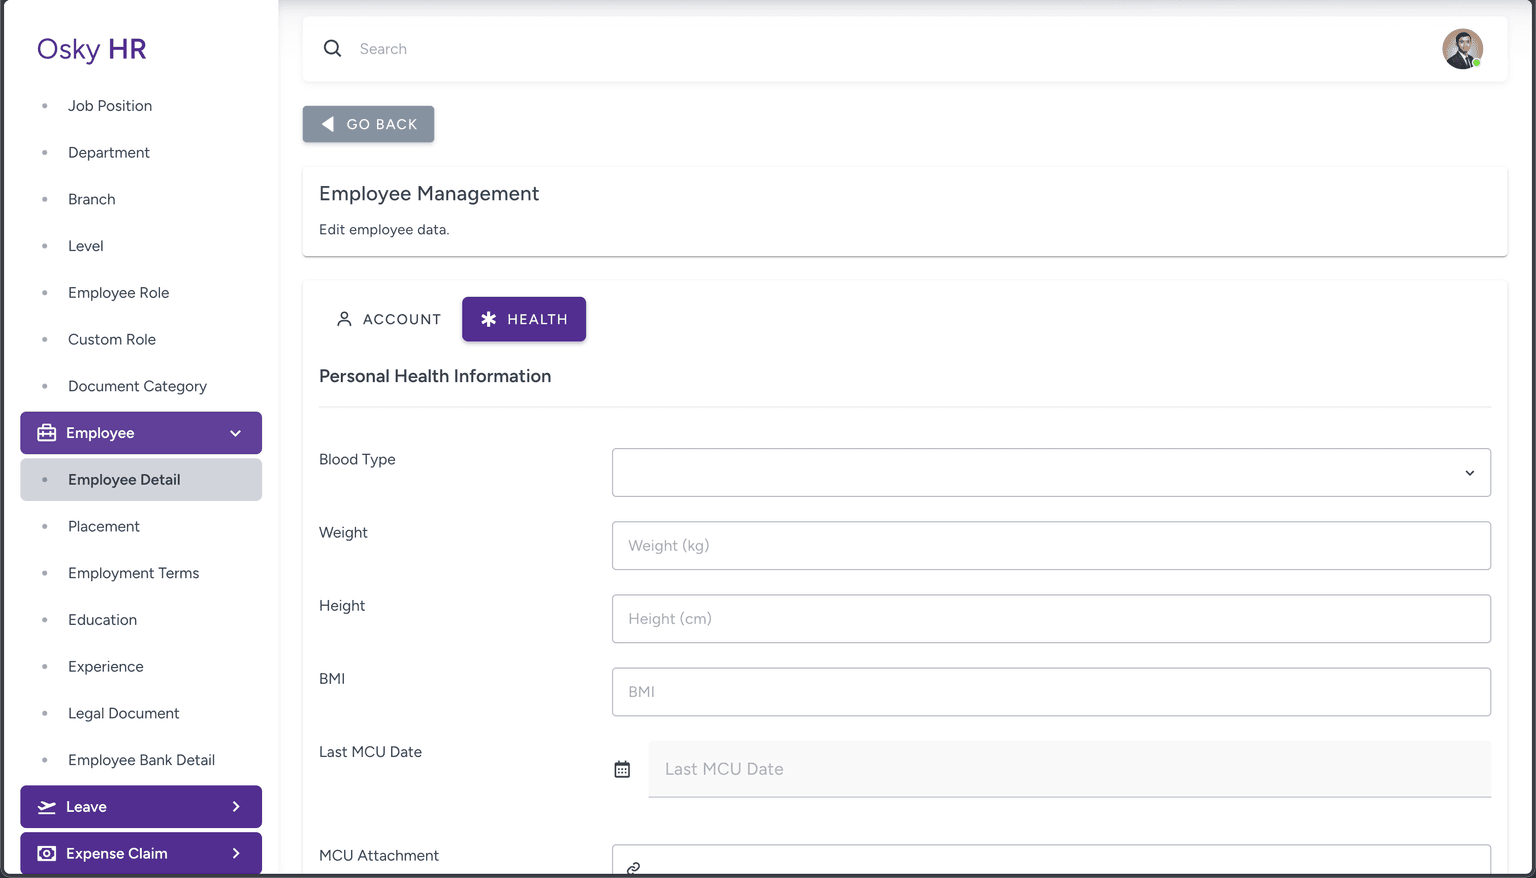Open Employee Detail in the sidebar

tap(124, 479)
